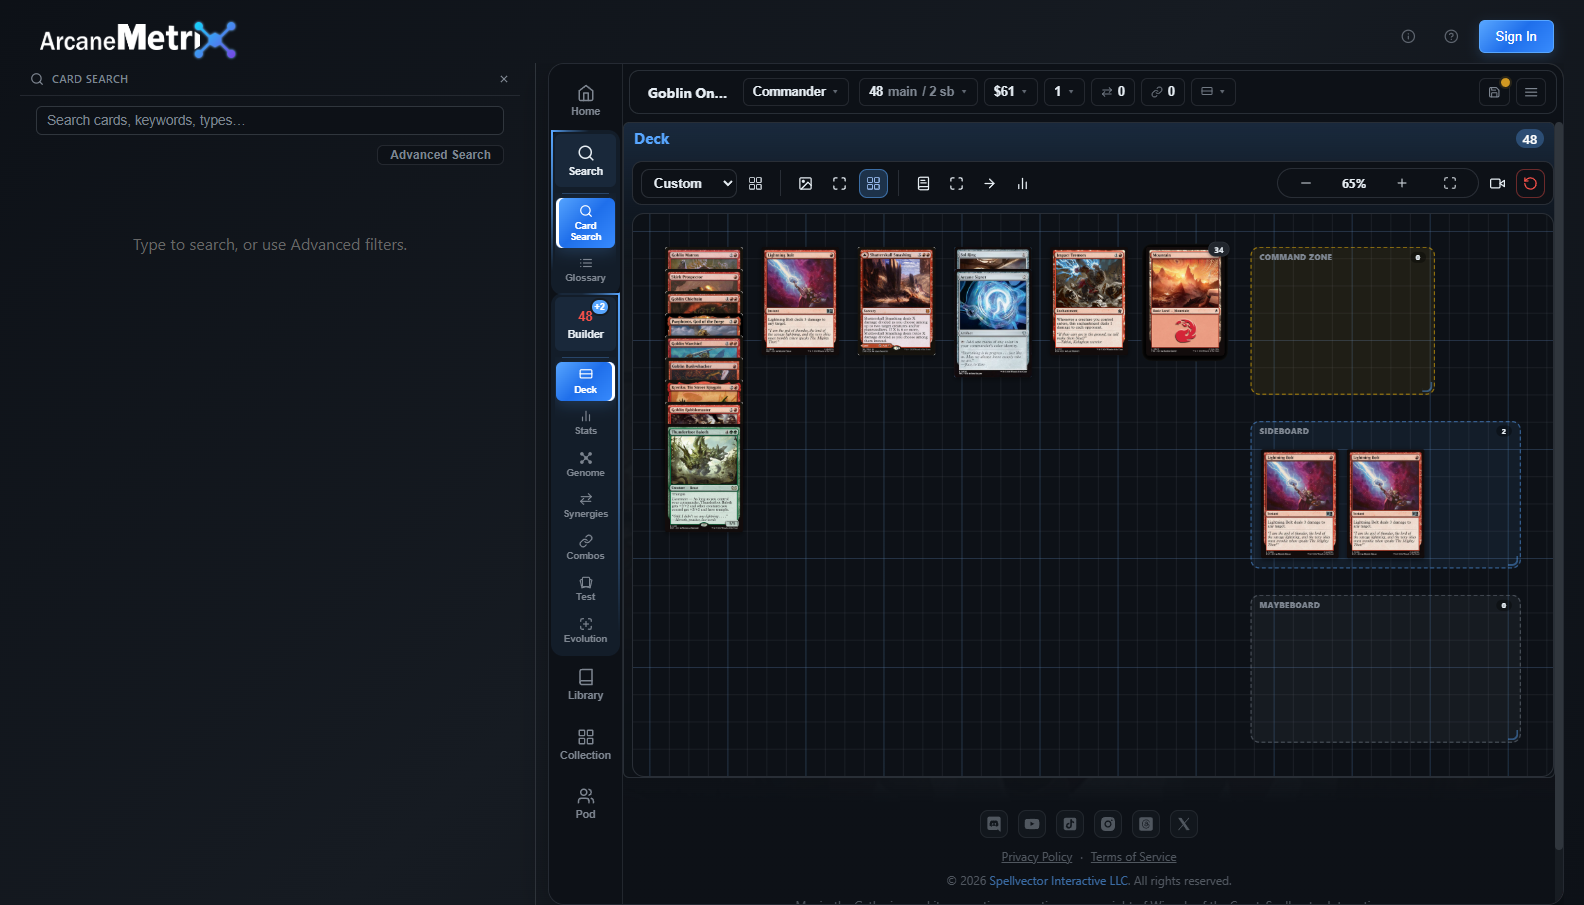Click the video camera icon
This screenshot has width=1584, height=905.
click(1497, 183)
